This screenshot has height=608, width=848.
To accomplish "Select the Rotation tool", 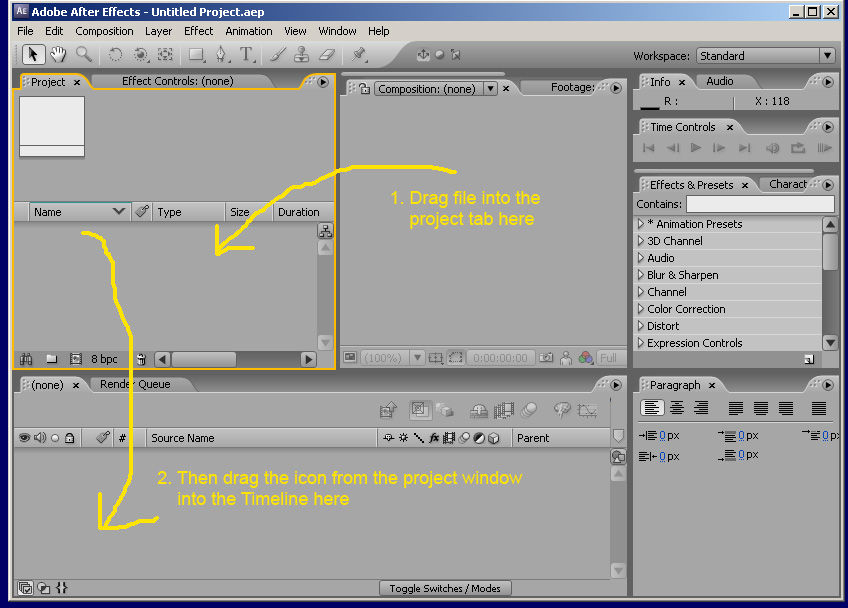I will point(115,55).
